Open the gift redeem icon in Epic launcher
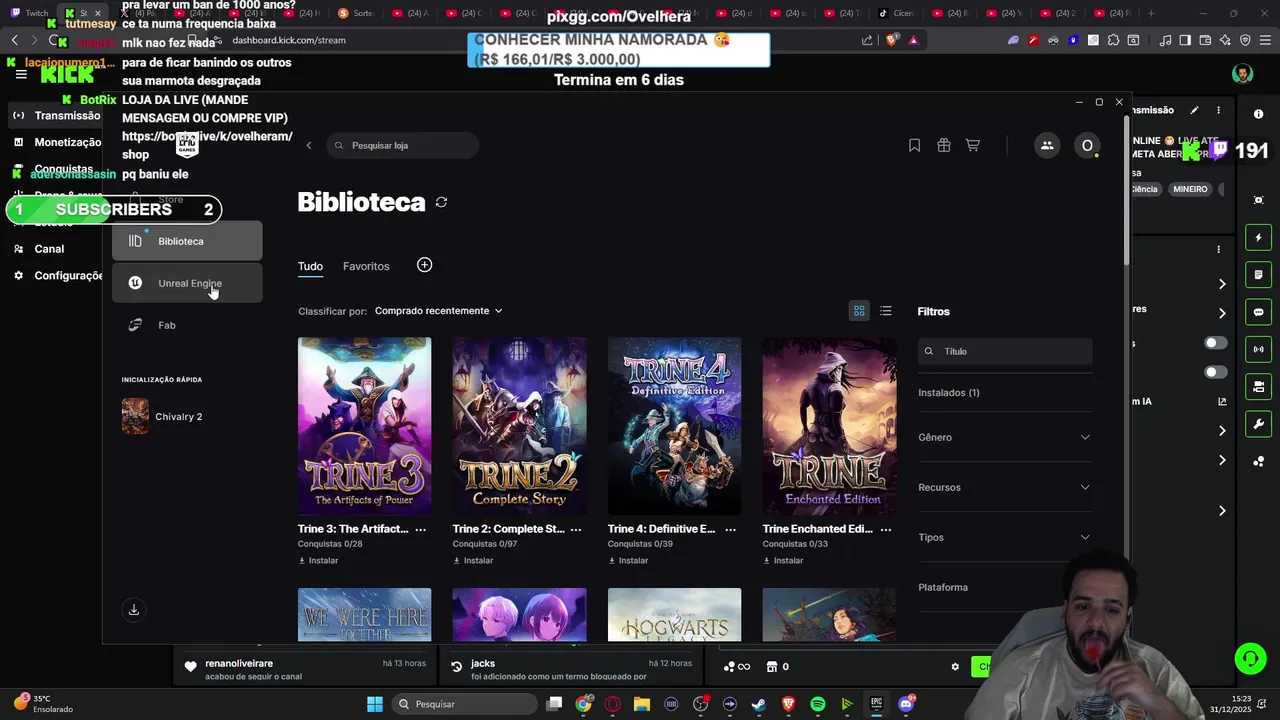1280x720 pixels. point(943,146)
